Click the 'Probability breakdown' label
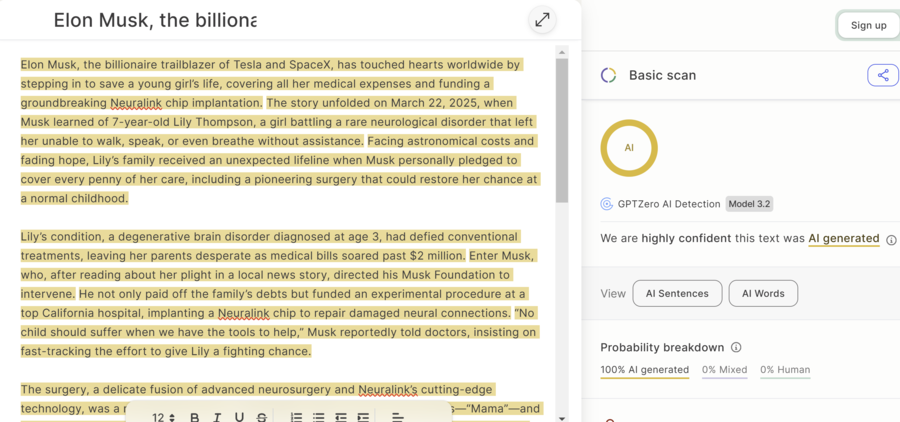Image resolution: width=900 pixels, height=422 pixels. [662, 347]
